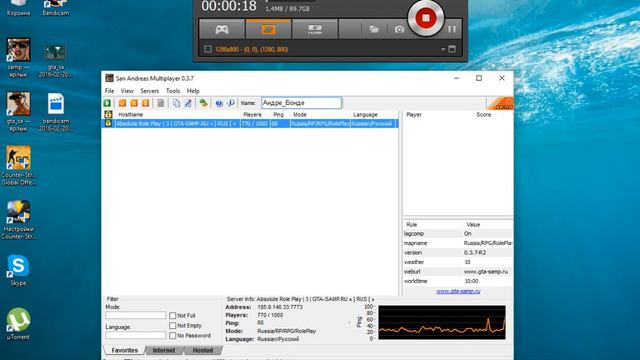Click the copy server info icon

coord(176,103)
